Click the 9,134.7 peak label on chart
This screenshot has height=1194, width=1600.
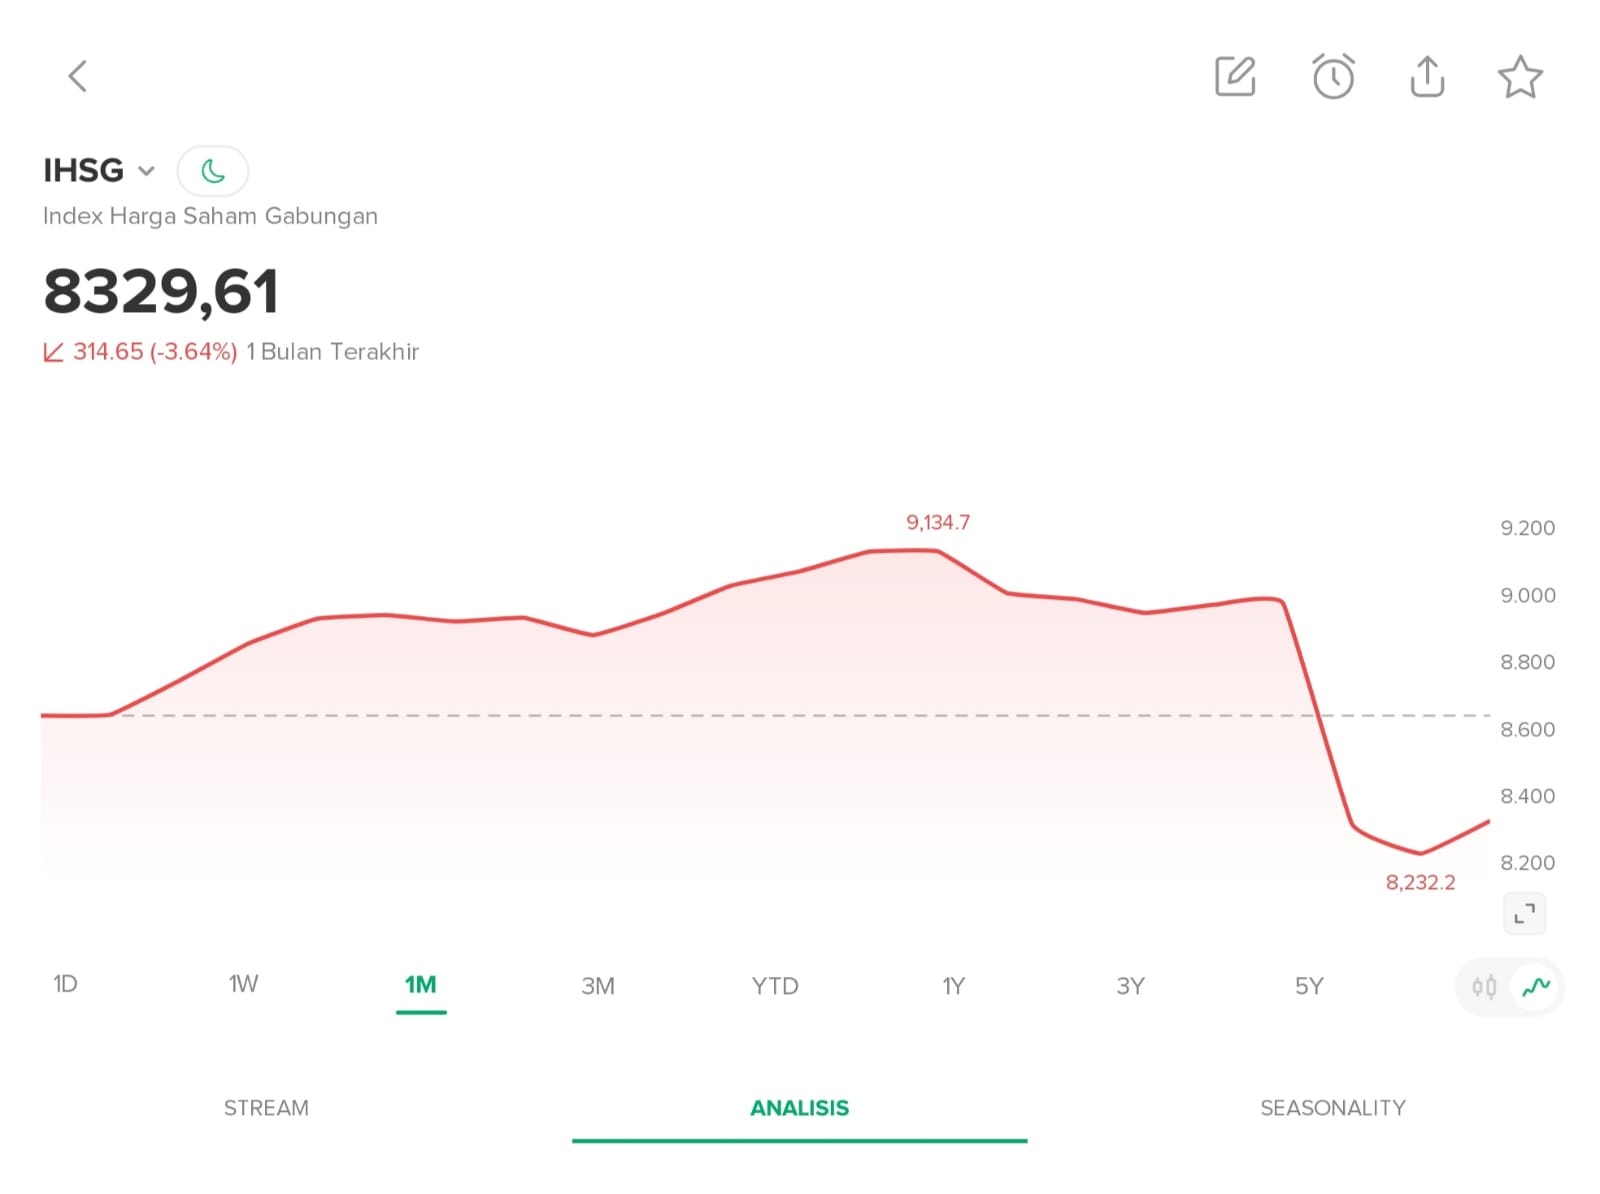[938, 521]
